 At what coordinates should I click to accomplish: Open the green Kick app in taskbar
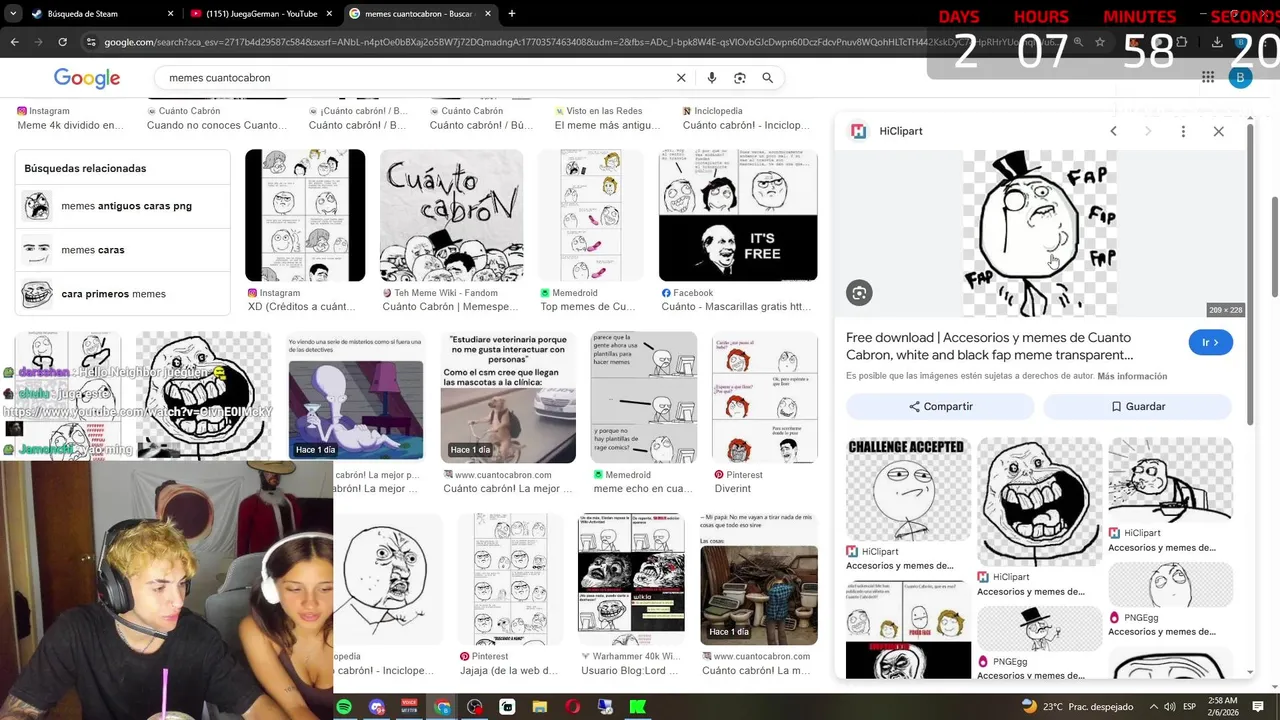pos(638,707)
